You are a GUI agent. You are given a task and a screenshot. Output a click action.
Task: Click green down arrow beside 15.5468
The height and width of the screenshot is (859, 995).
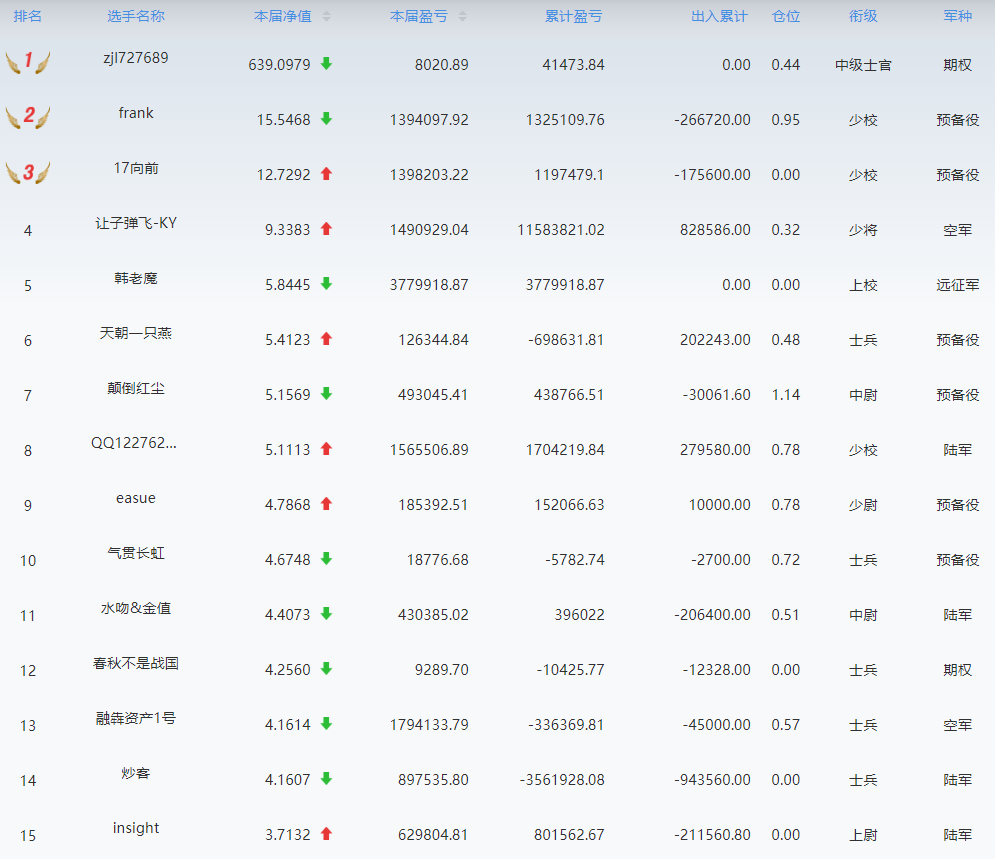(326, 119)
